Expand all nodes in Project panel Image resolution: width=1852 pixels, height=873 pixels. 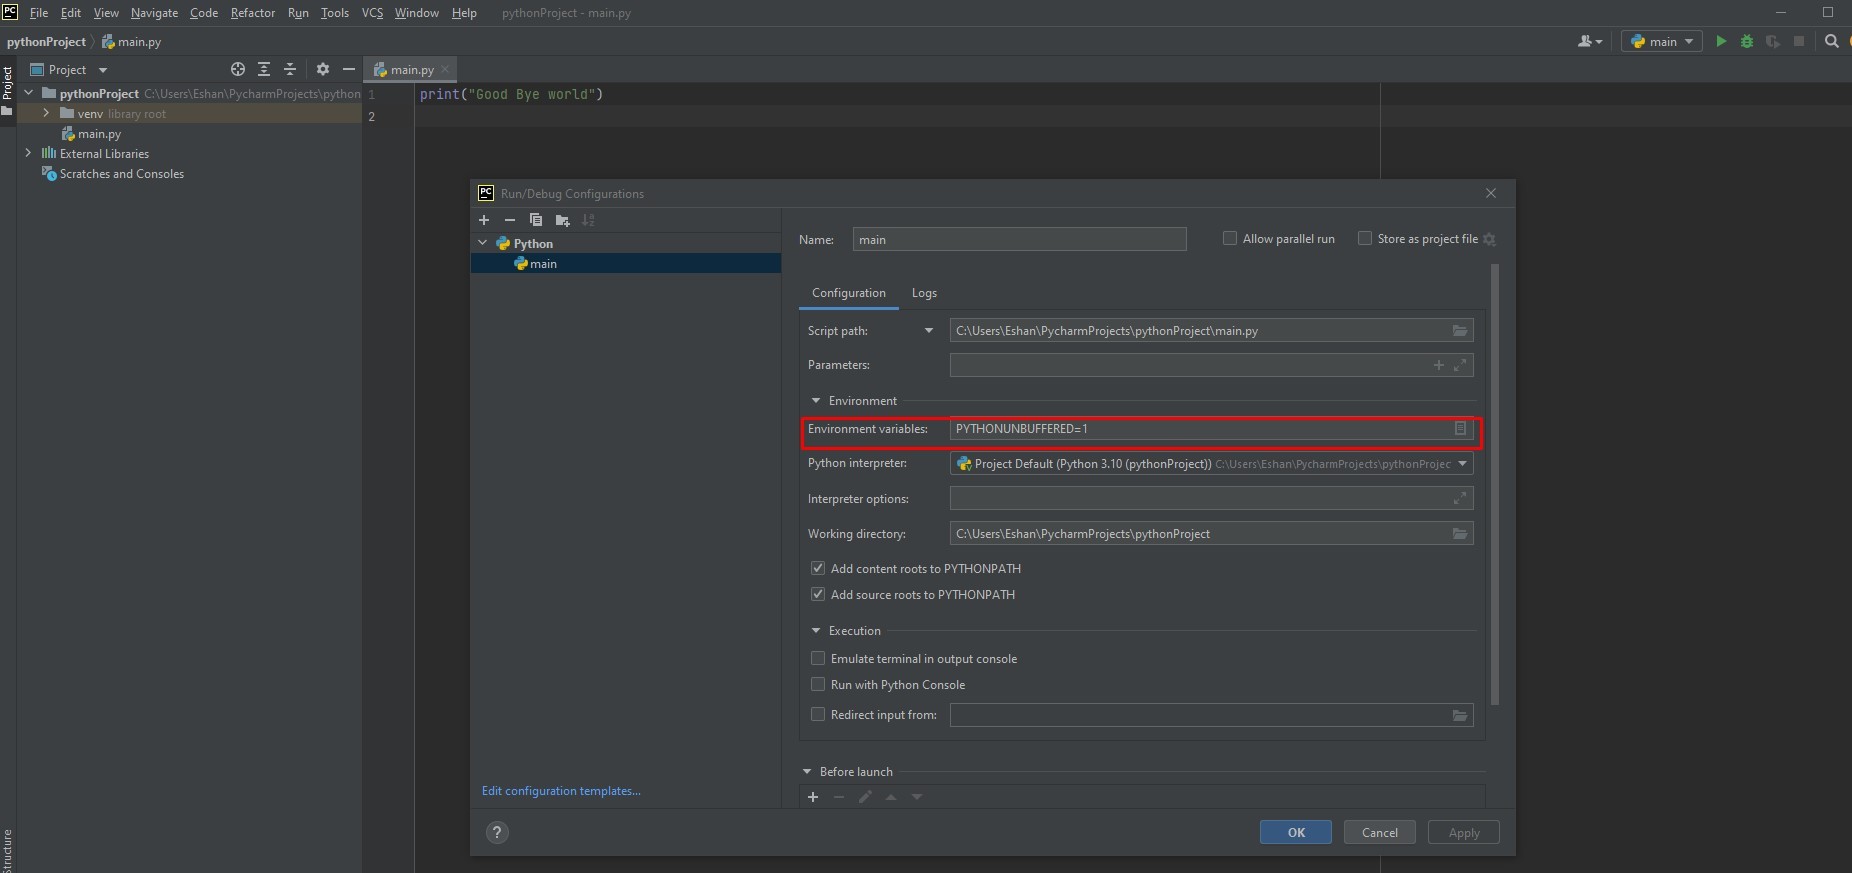point(264,69)
